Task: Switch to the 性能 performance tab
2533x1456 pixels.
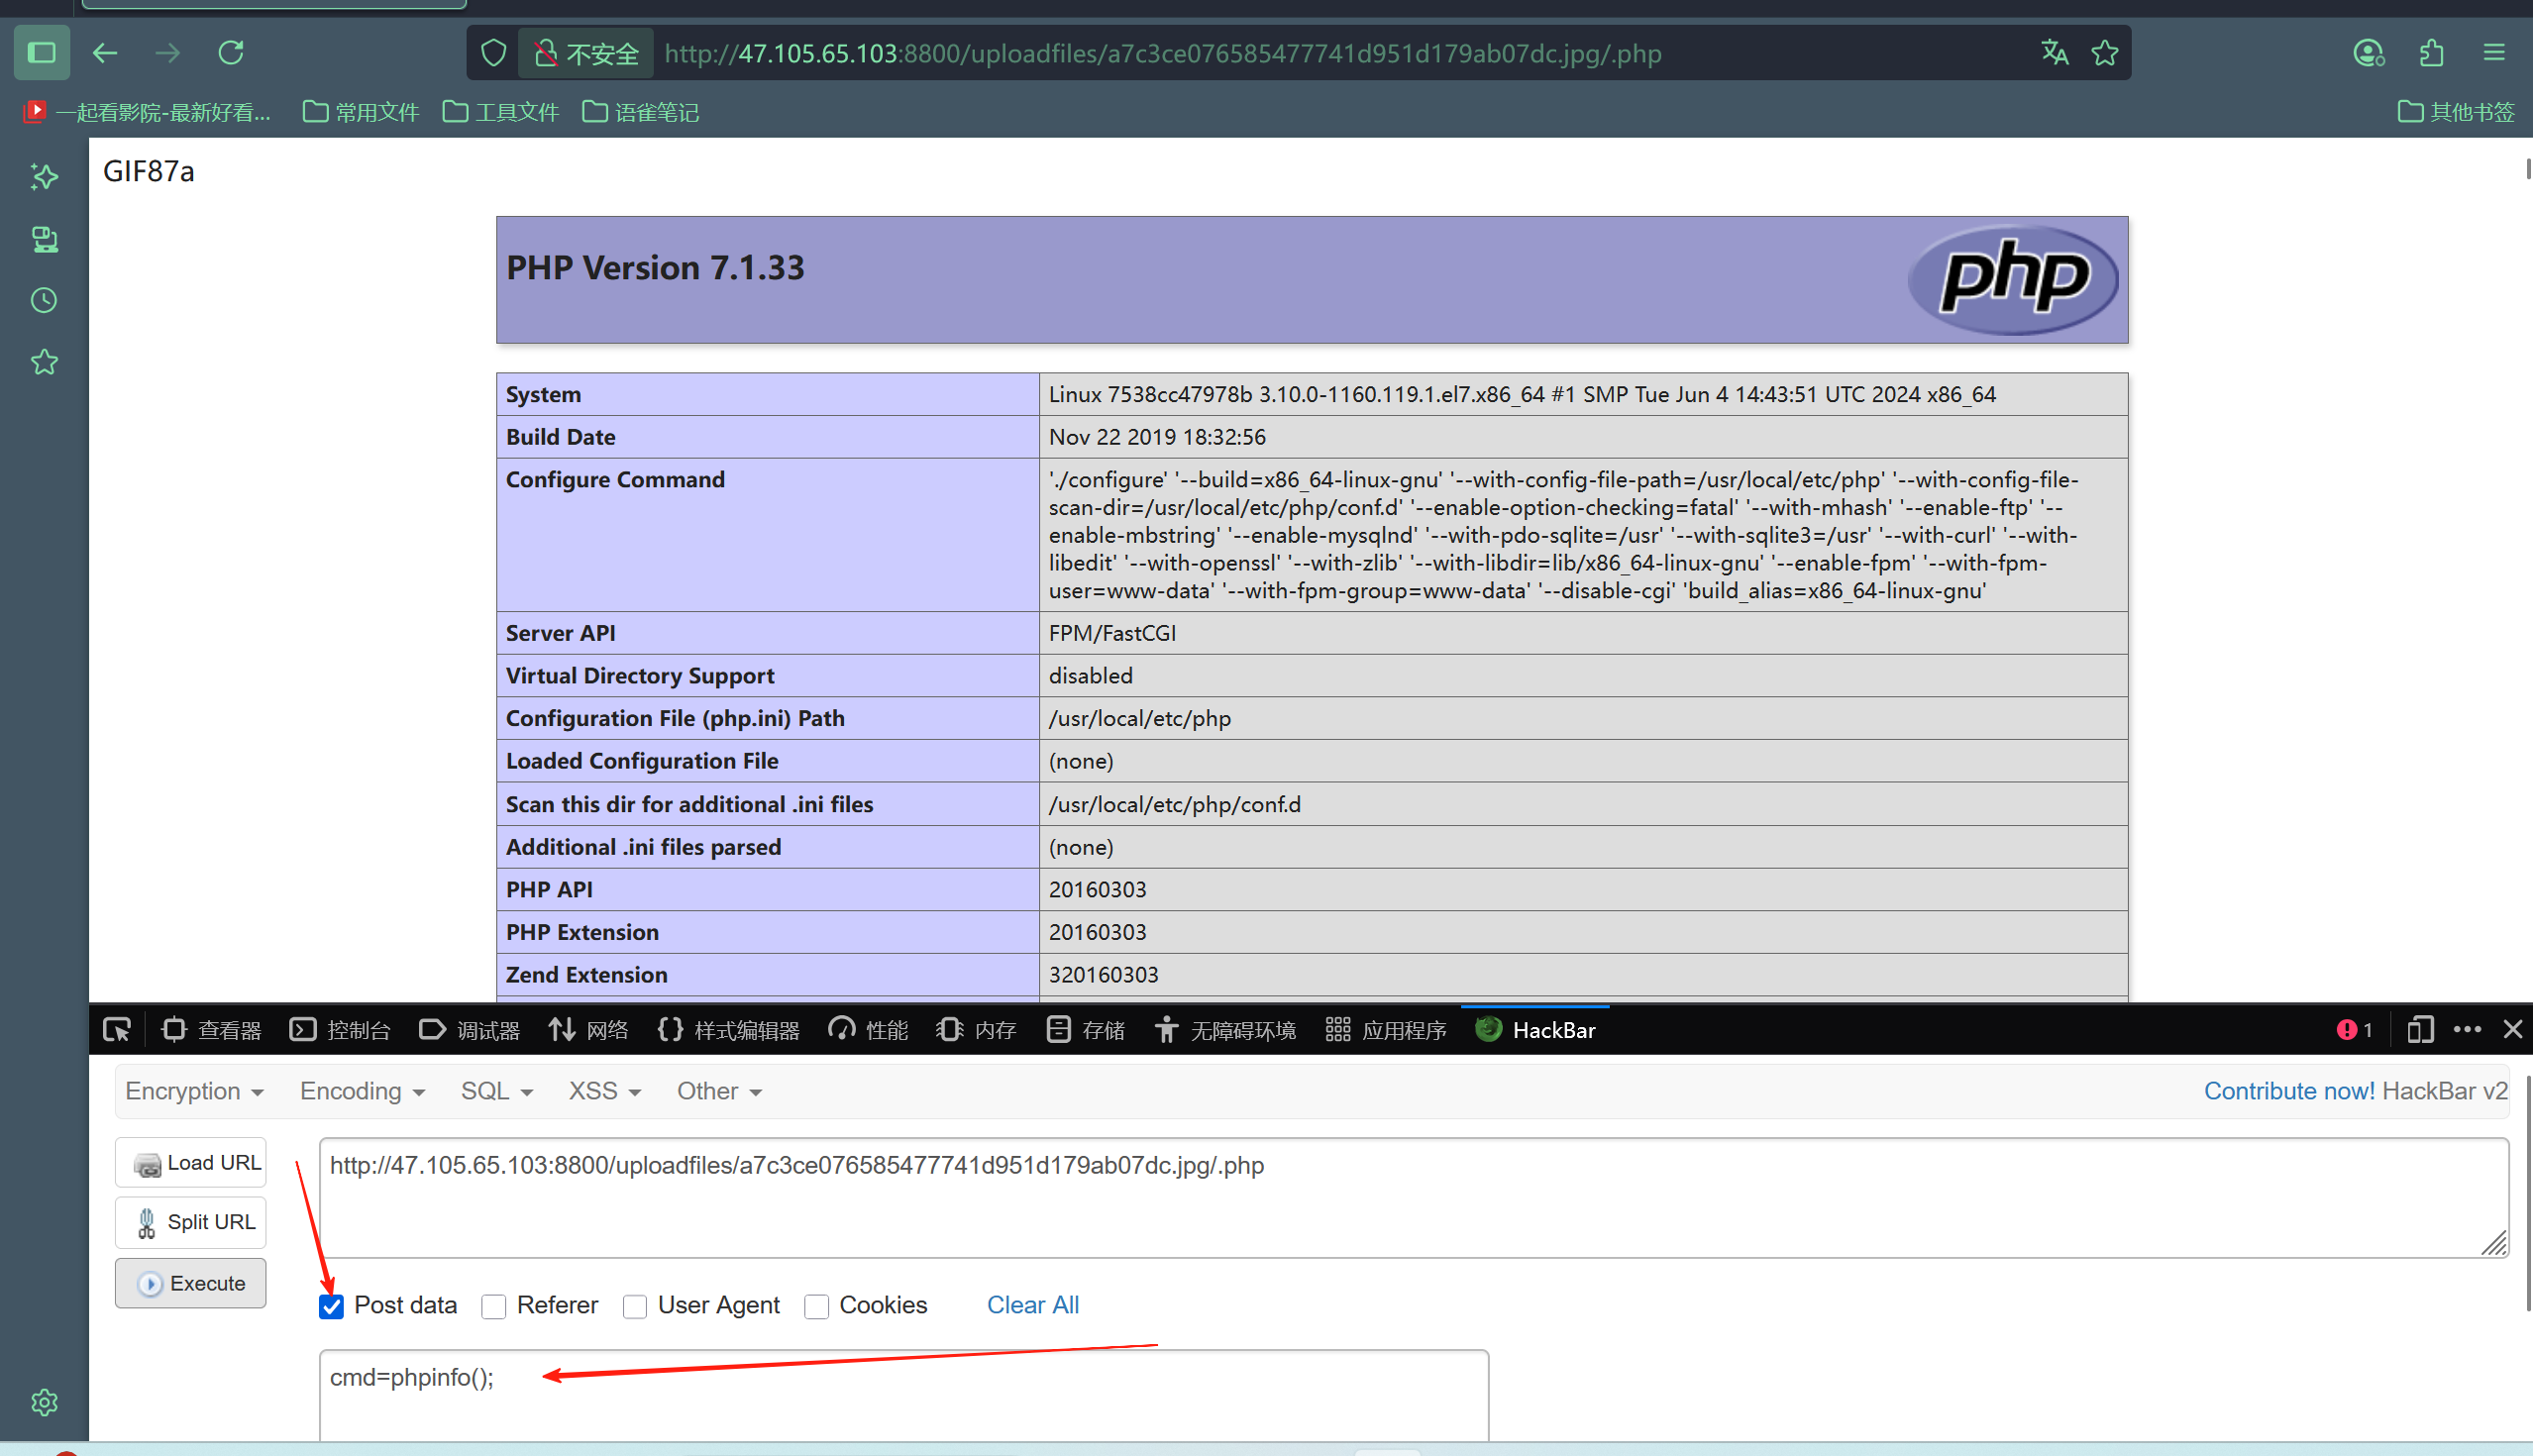Action: pyautogui.click(x=868, y=1030)
